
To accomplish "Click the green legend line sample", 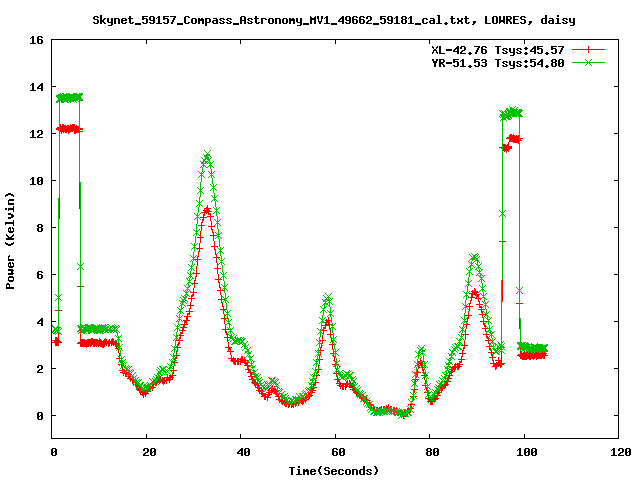I will [588, 62].
